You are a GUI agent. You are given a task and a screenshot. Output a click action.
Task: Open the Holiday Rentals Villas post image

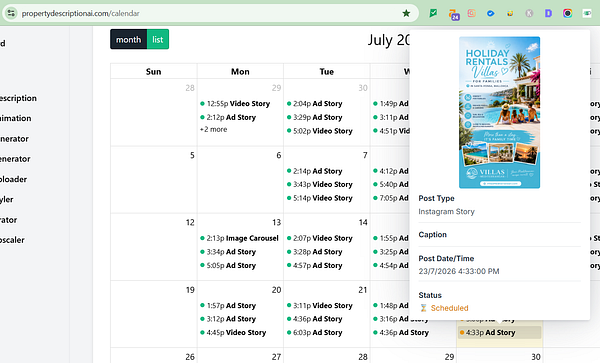(x=499, y=112)
